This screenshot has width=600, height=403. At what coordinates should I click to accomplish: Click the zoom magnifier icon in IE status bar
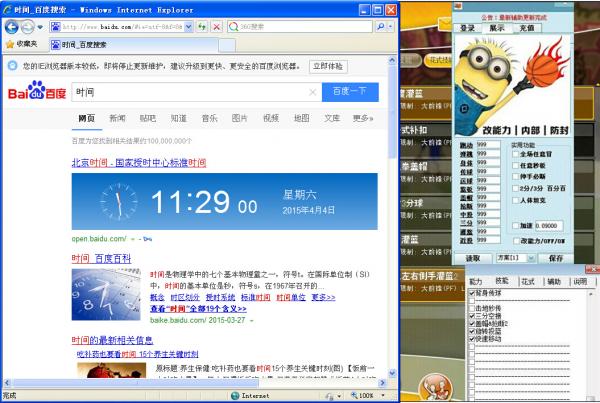click(354, 395)
